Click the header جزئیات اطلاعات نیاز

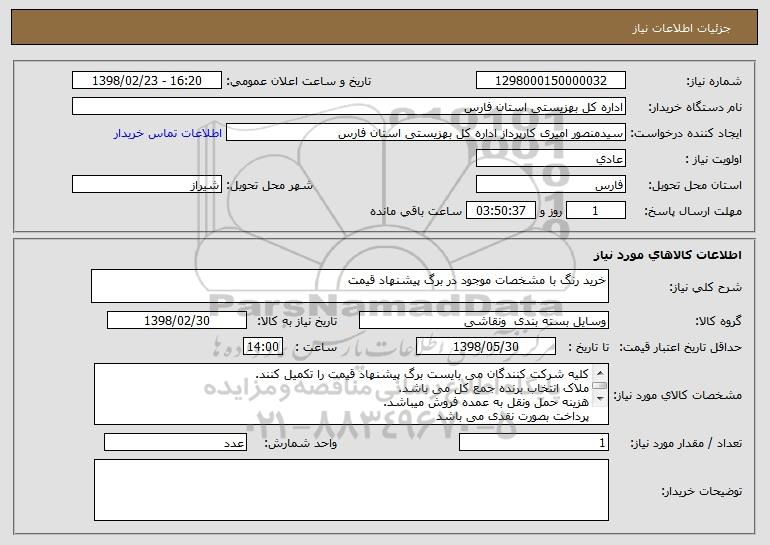(x=681, y=28)
